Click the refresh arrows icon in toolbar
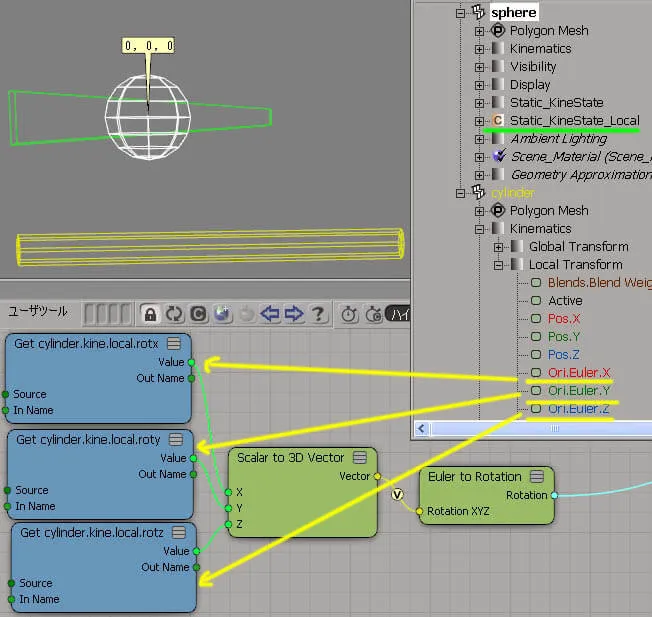The image size is (652, 617). click(174, 314)
